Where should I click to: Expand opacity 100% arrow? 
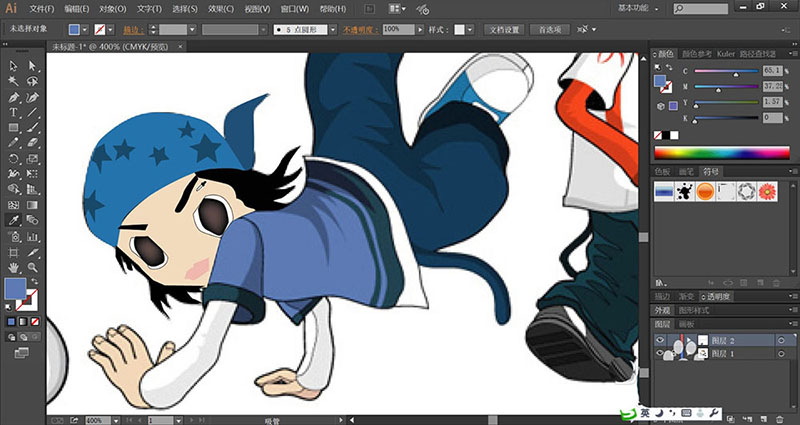[420, 30]
